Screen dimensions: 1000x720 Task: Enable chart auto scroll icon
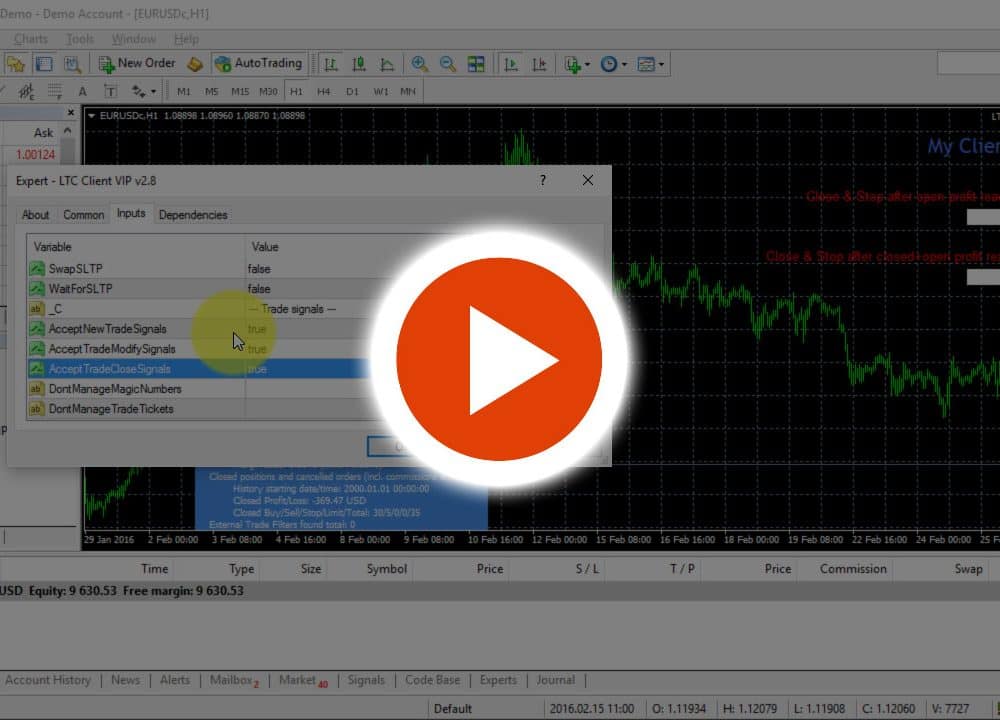point(511,64)
